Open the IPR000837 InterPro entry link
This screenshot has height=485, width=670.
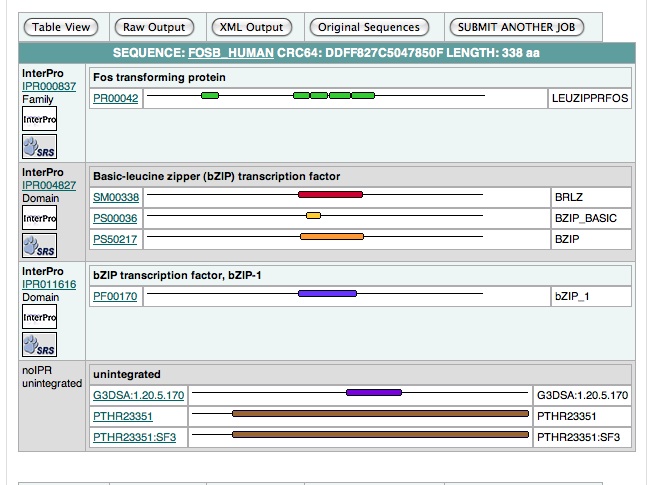(49, 87)
